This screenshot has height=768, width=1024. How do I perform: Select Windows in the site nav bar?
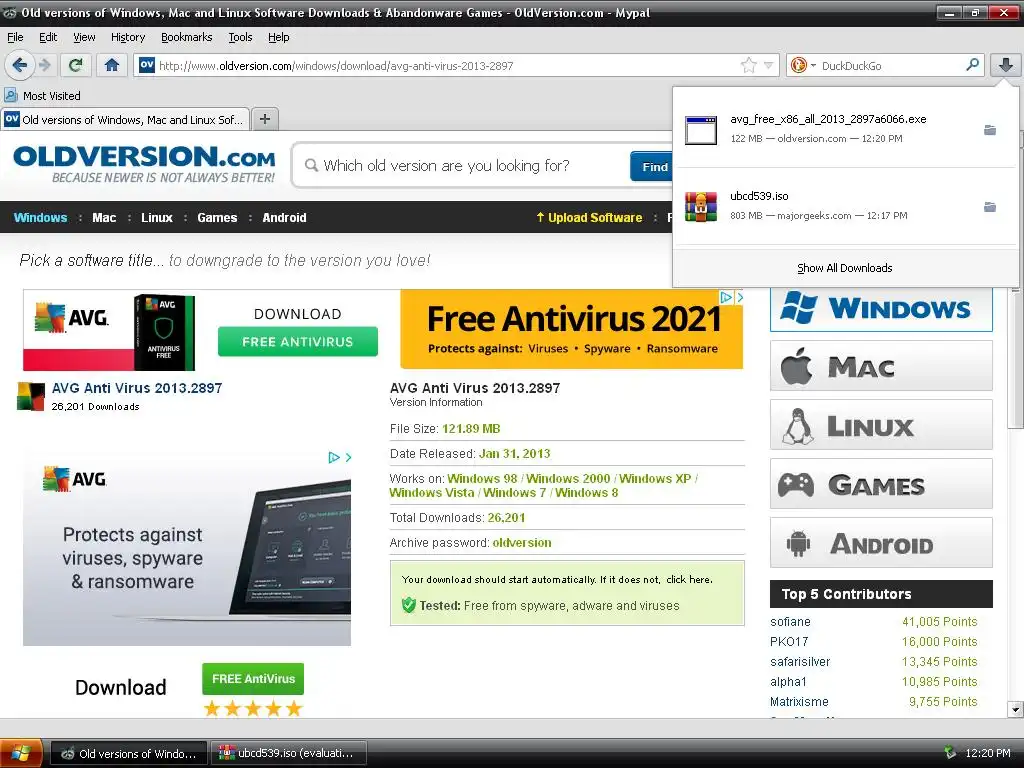point(40,217)
